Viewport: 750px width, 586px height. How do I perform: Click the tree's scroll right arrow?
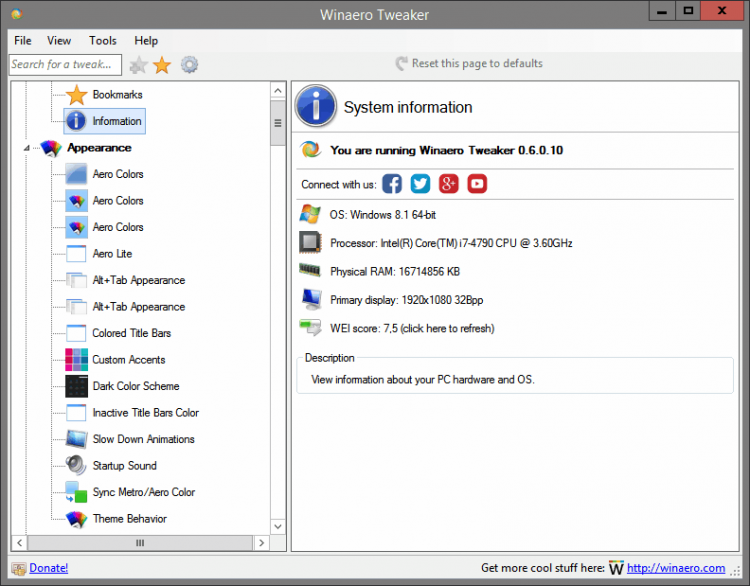pyautogui.click(x=261, y=543)
